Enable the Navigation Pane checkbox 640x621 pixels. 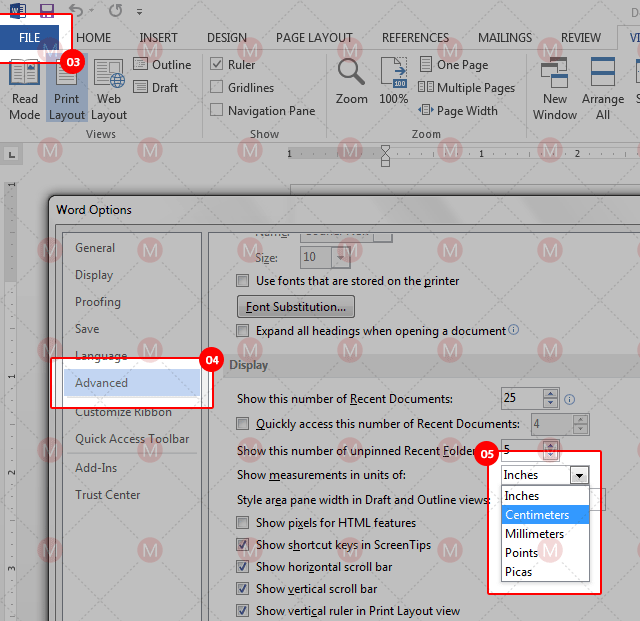coord(216,109)
